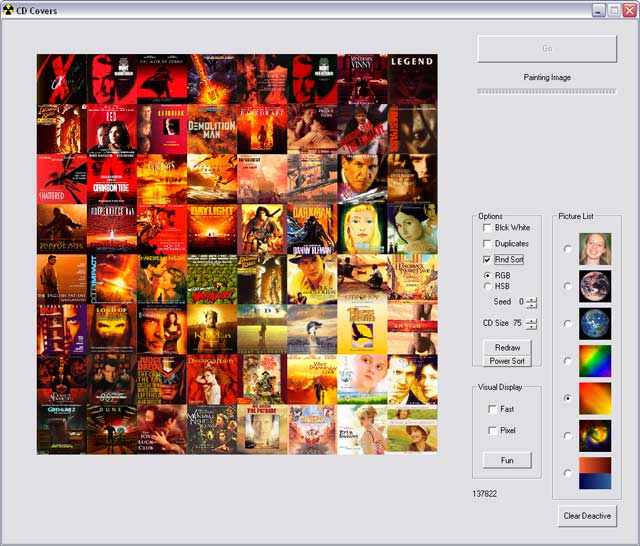This screenshot has height=546, width=640.
Task: Click the 137822 counter text
Action: click(484, 494)
